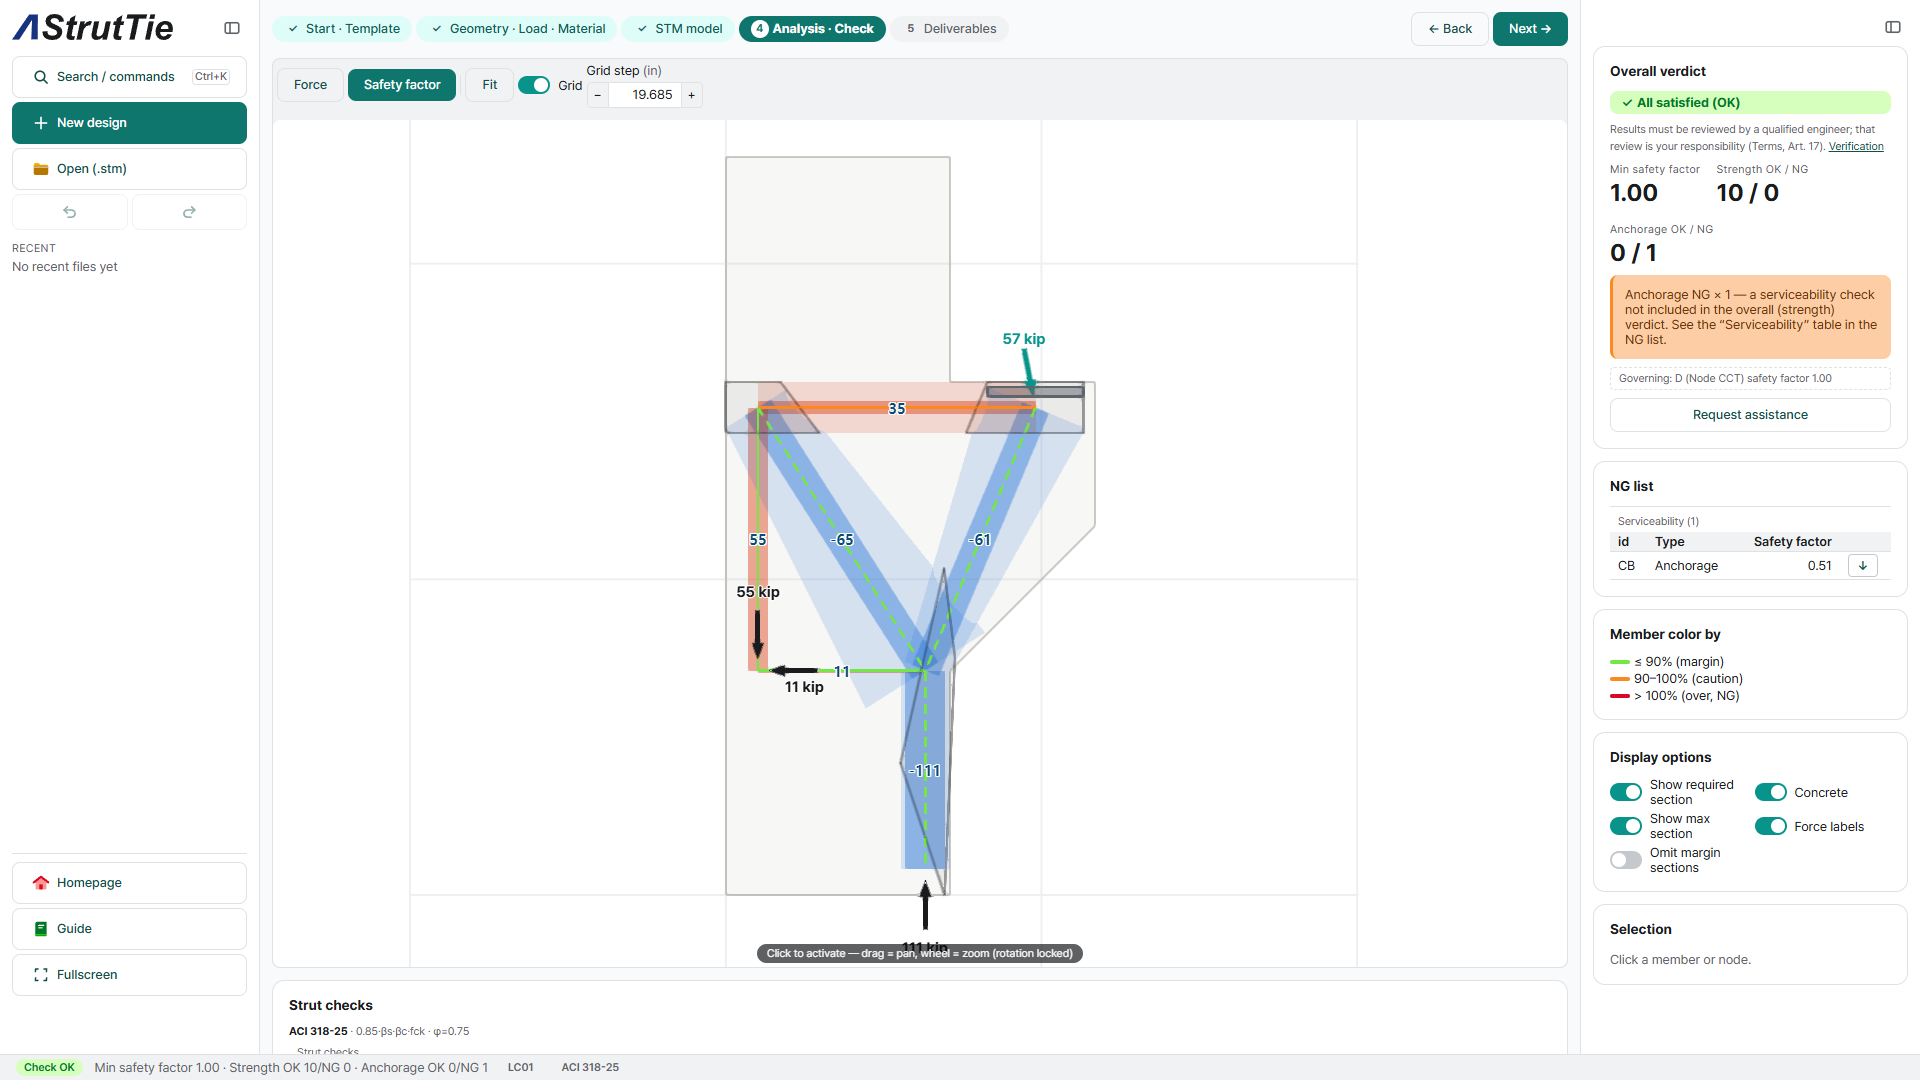1920x1080 pixels.
Task: Increase grid step with plus
Action: 691,96
